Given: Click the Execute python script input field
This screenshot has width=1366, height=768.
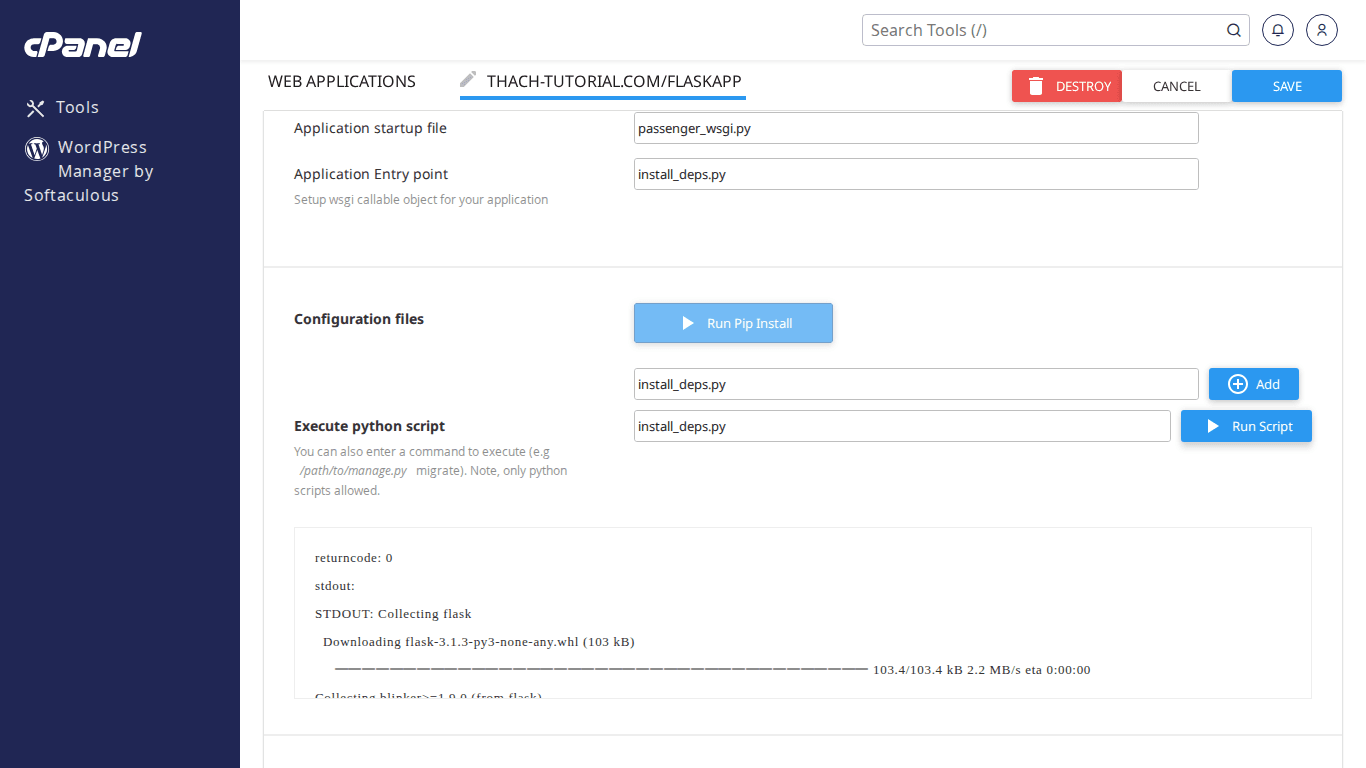Looking at the screenshot, I should pos(901,426).
